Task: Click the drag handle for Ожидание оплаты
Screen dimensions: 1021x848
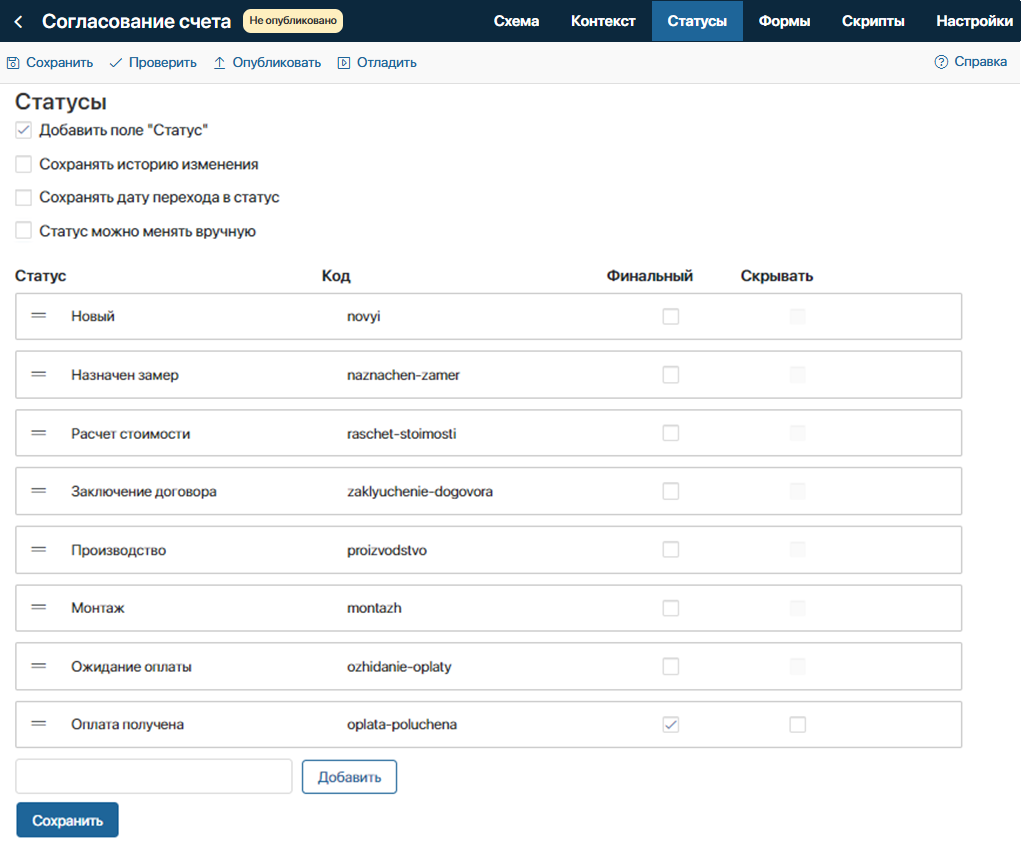Action: point(39,666)
